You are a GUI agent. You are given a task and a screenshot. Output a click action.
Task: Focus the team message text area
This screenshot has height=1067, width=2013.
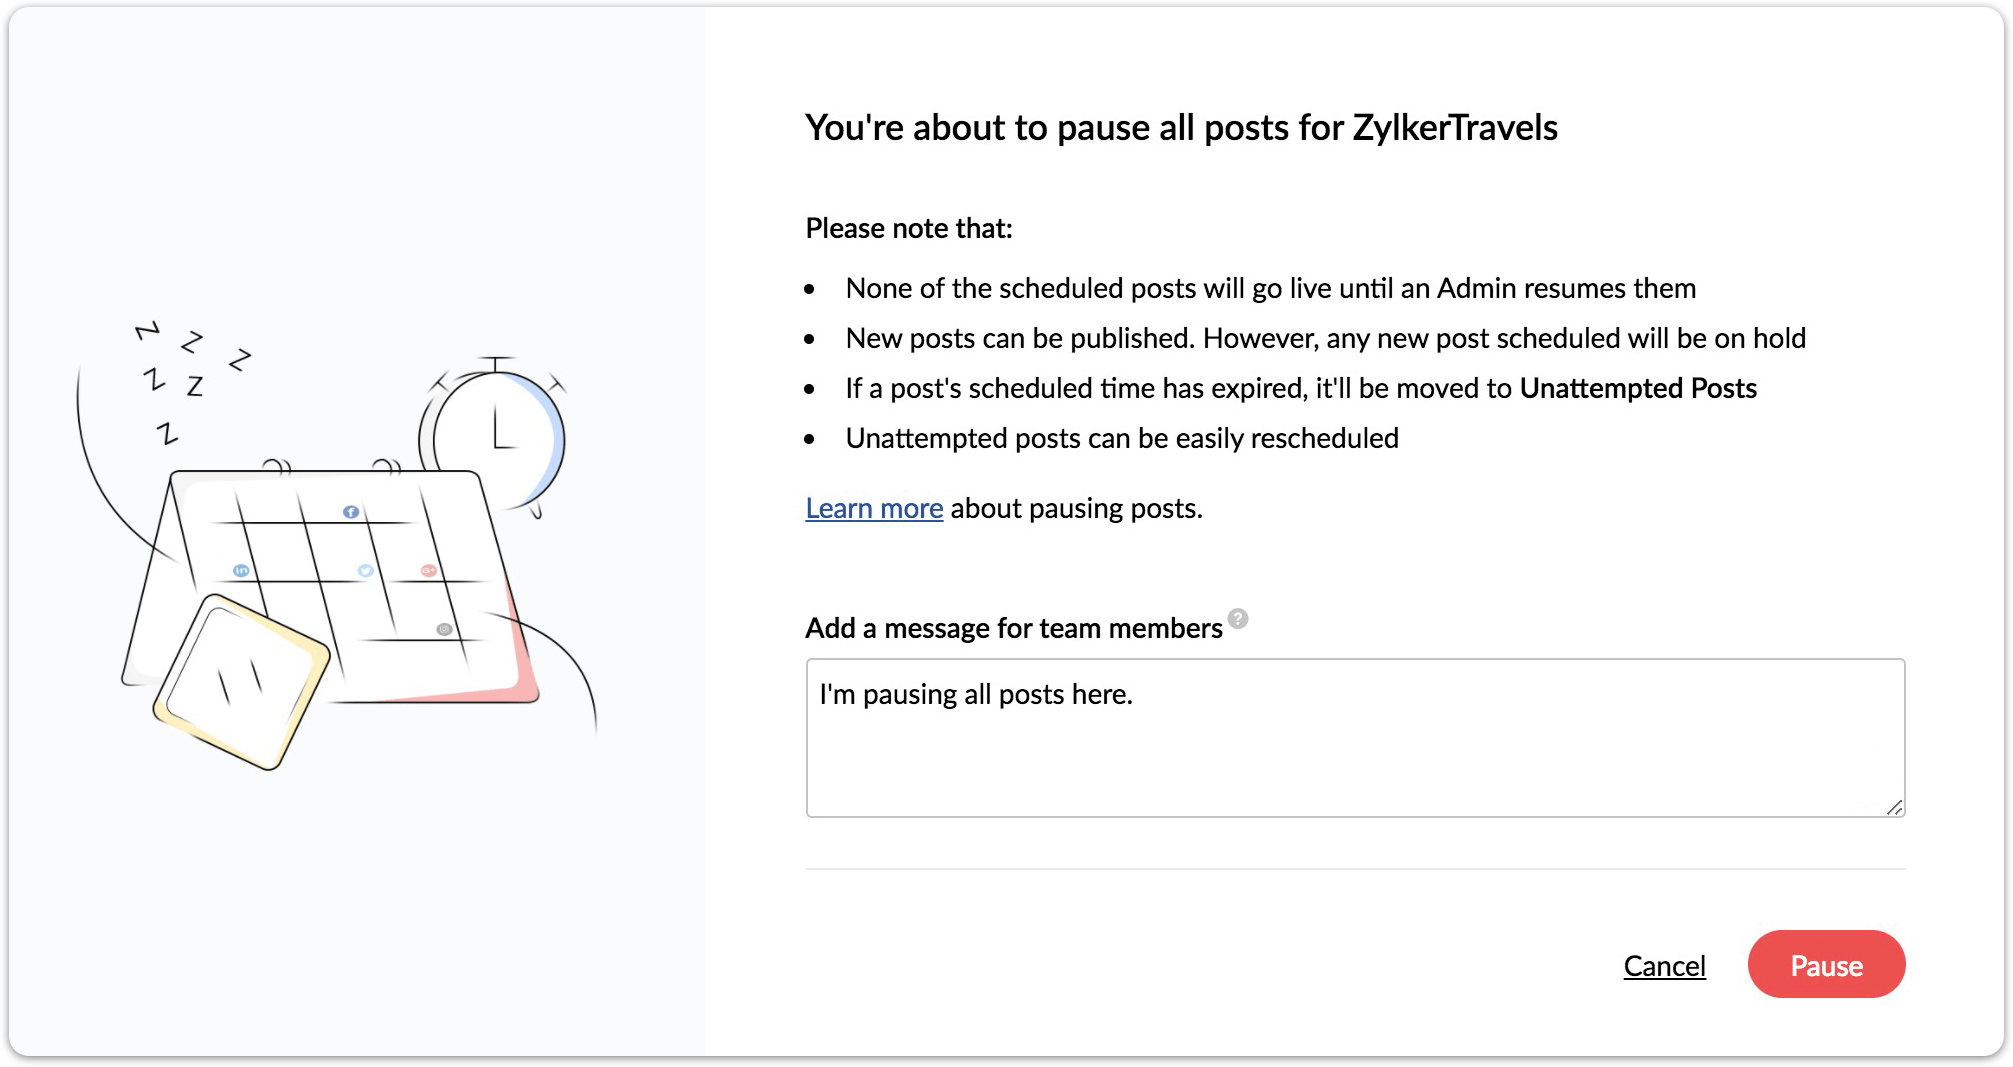pyautogui.click(x=1355, y=738)
